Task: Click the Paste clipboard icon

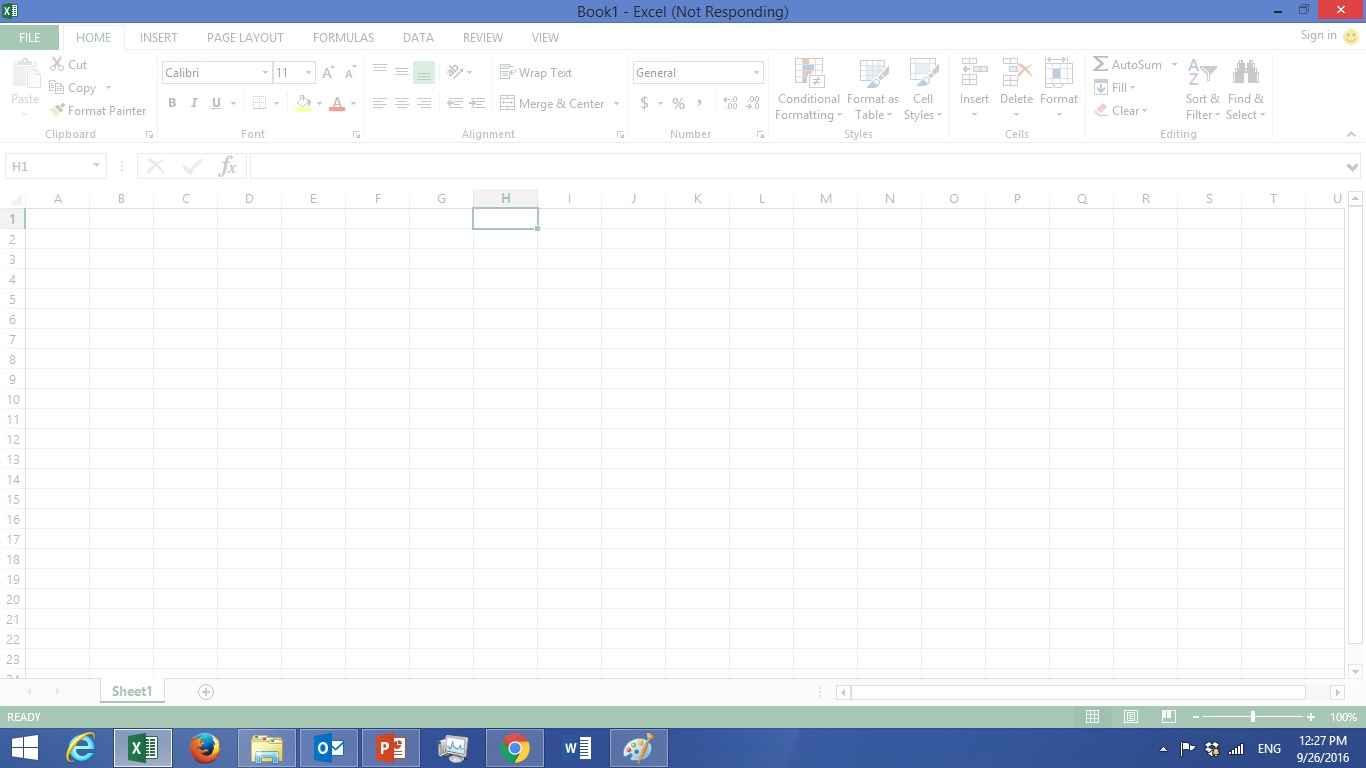Action: point(25,74)
